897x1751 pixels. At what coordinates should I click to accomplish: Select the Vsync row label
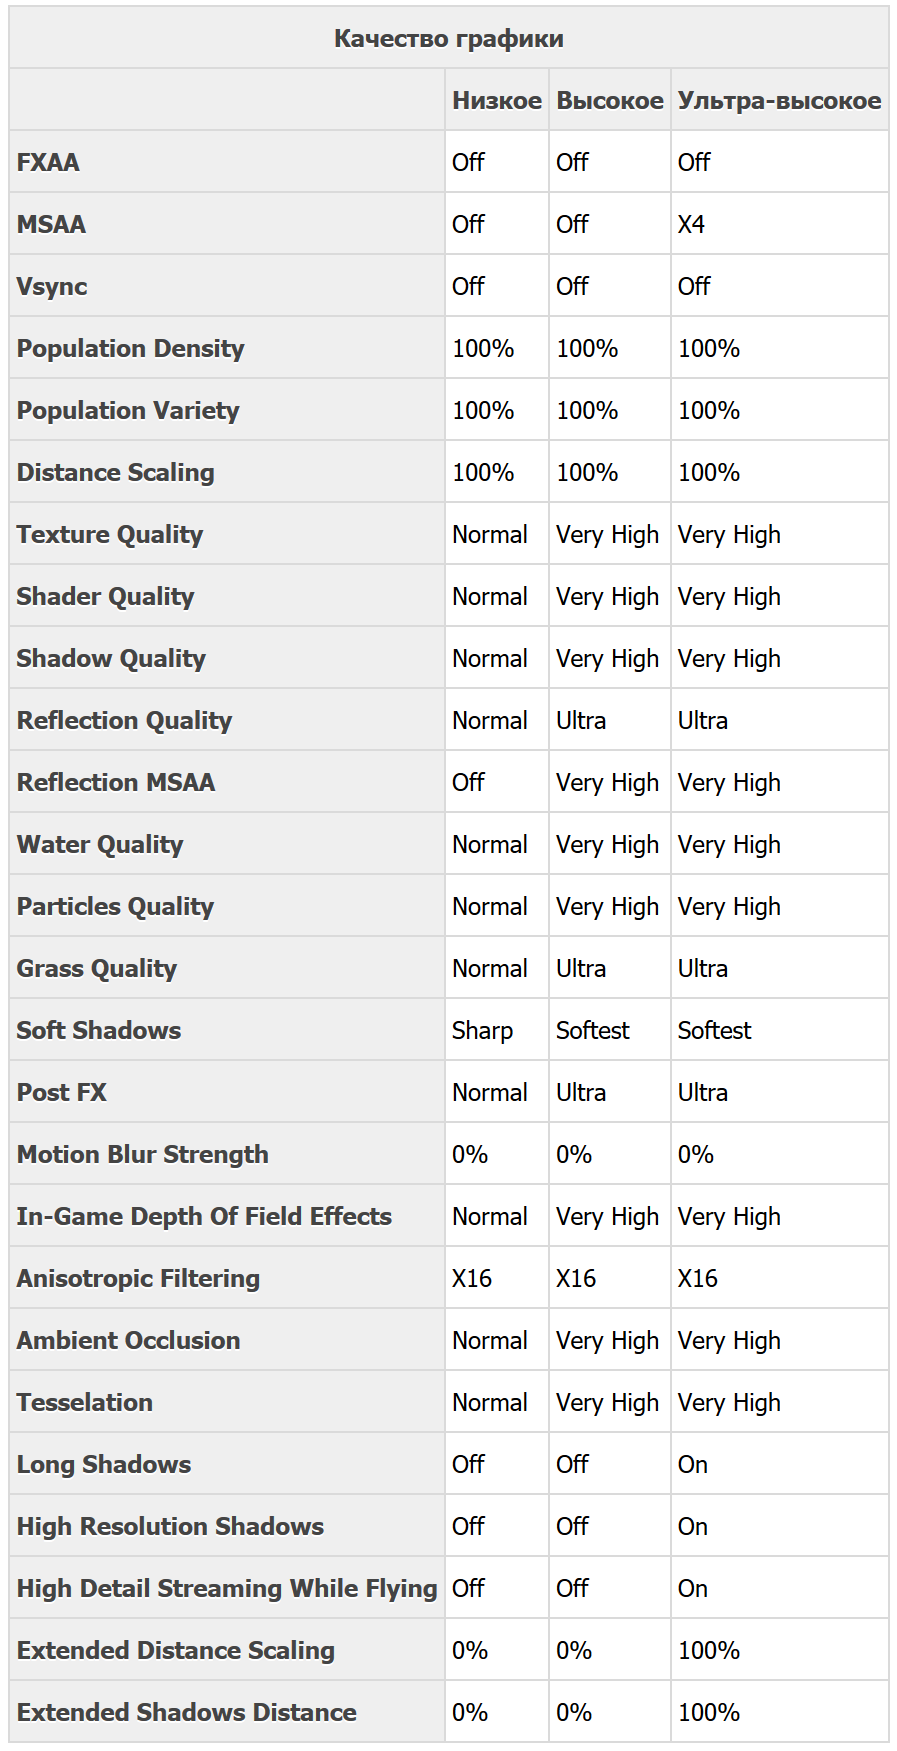(52, 286)
